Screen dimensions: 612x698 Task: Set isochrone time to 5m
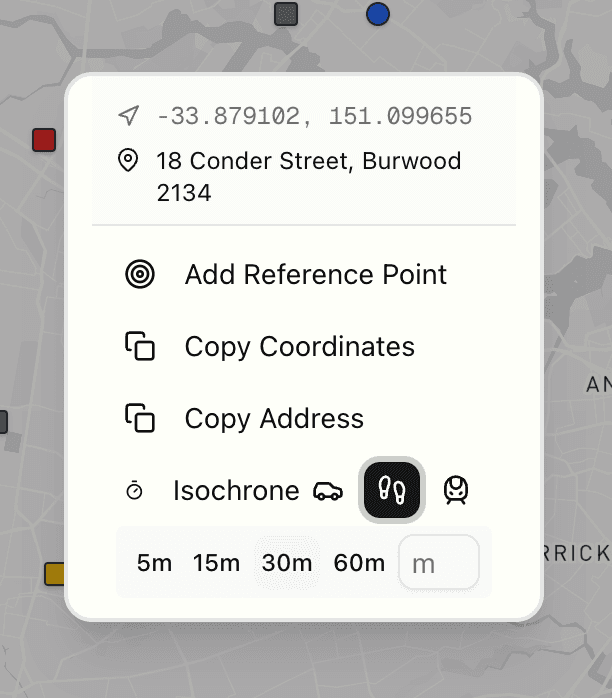(x=154, y=563)
